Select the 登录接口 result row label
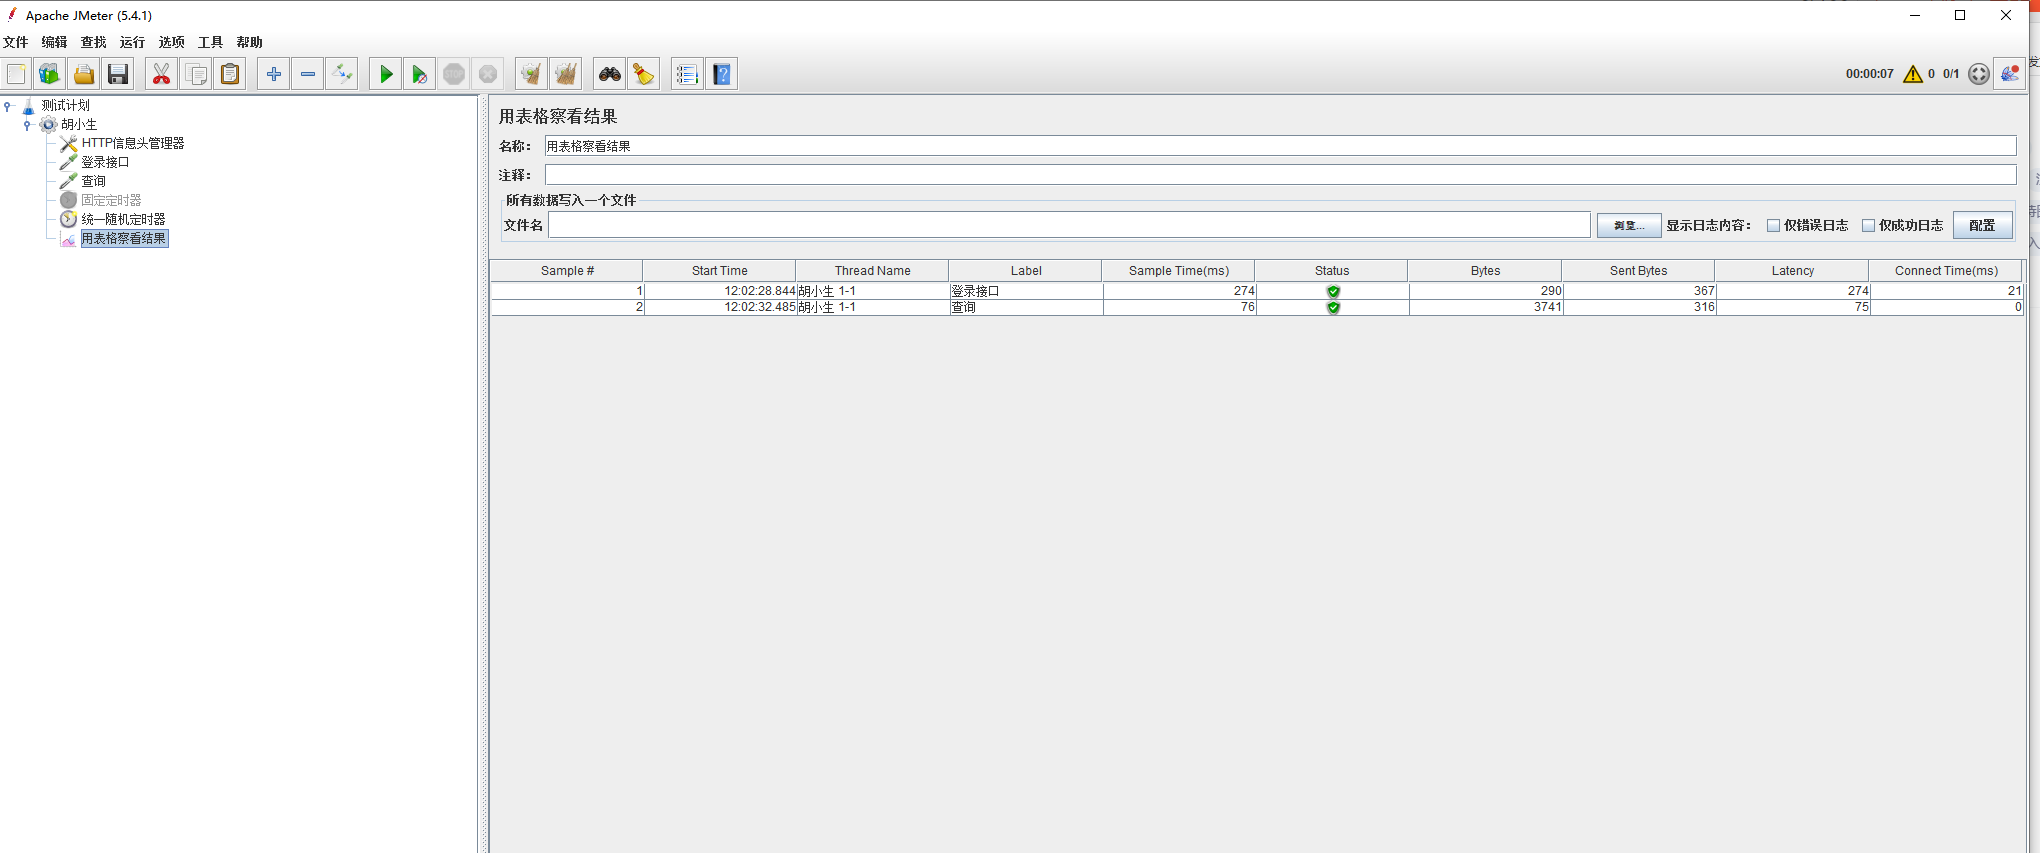The width and height of the screenshot is (2040, 853). point(975,291)
